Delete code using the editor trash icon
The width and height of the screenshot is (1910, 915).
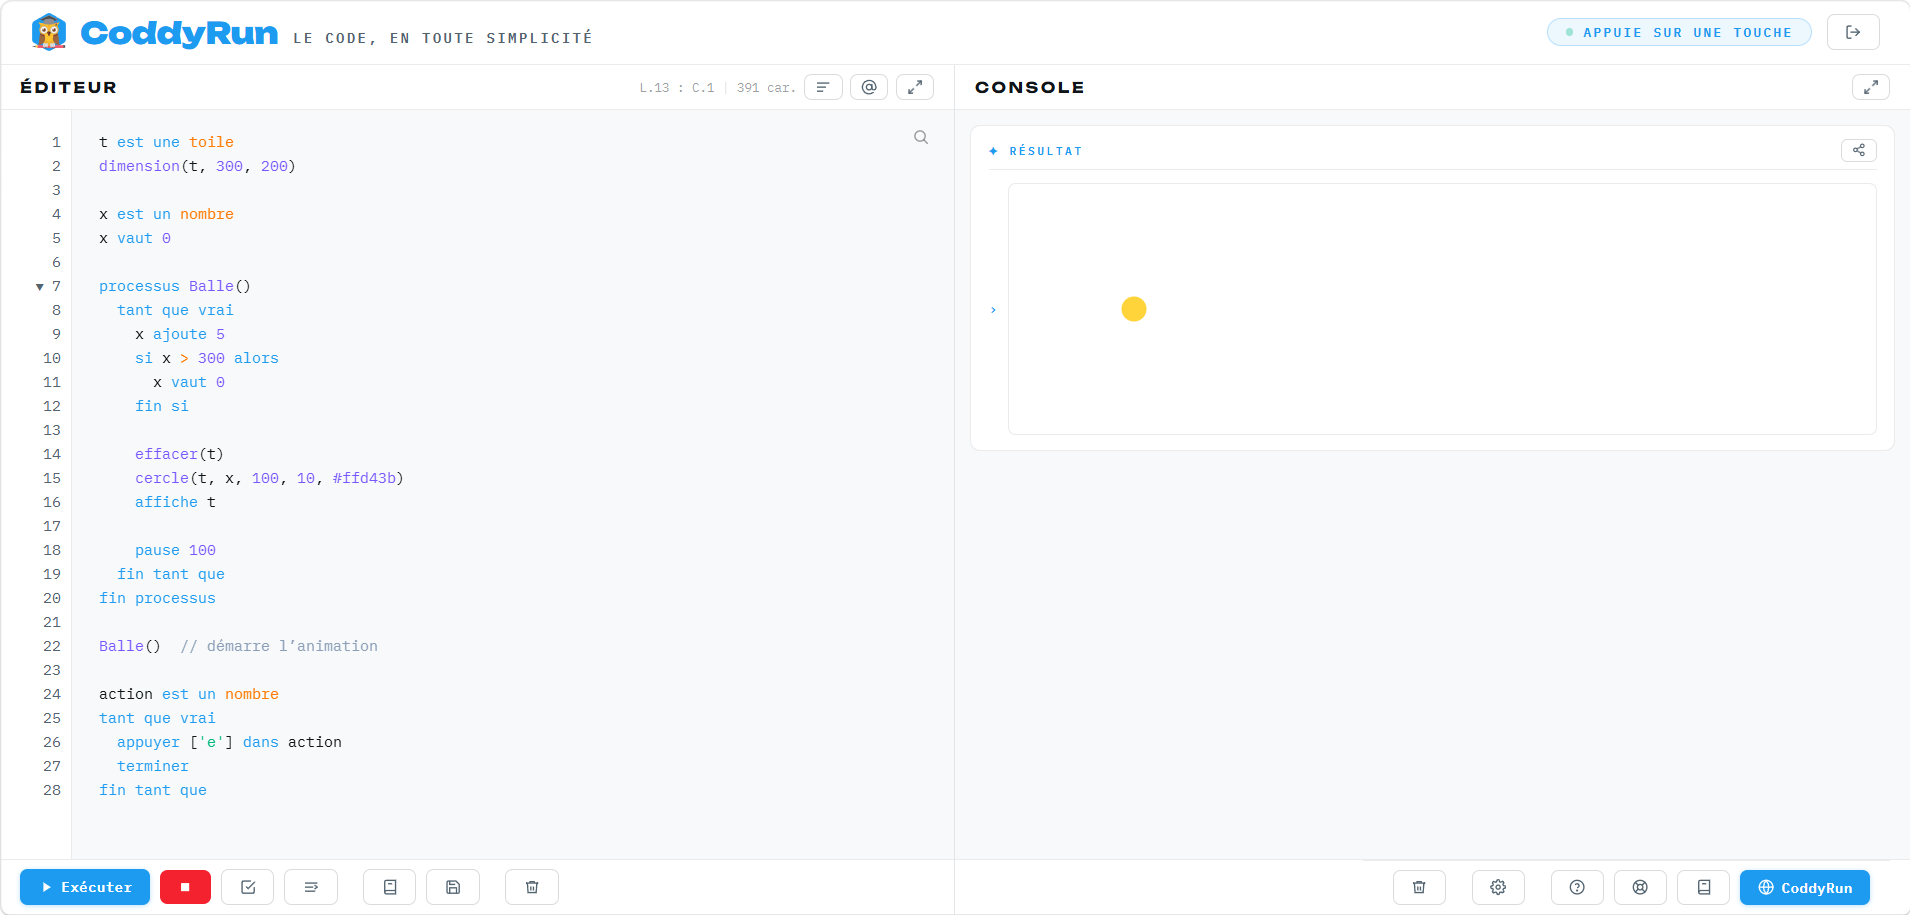pos(532,887)
